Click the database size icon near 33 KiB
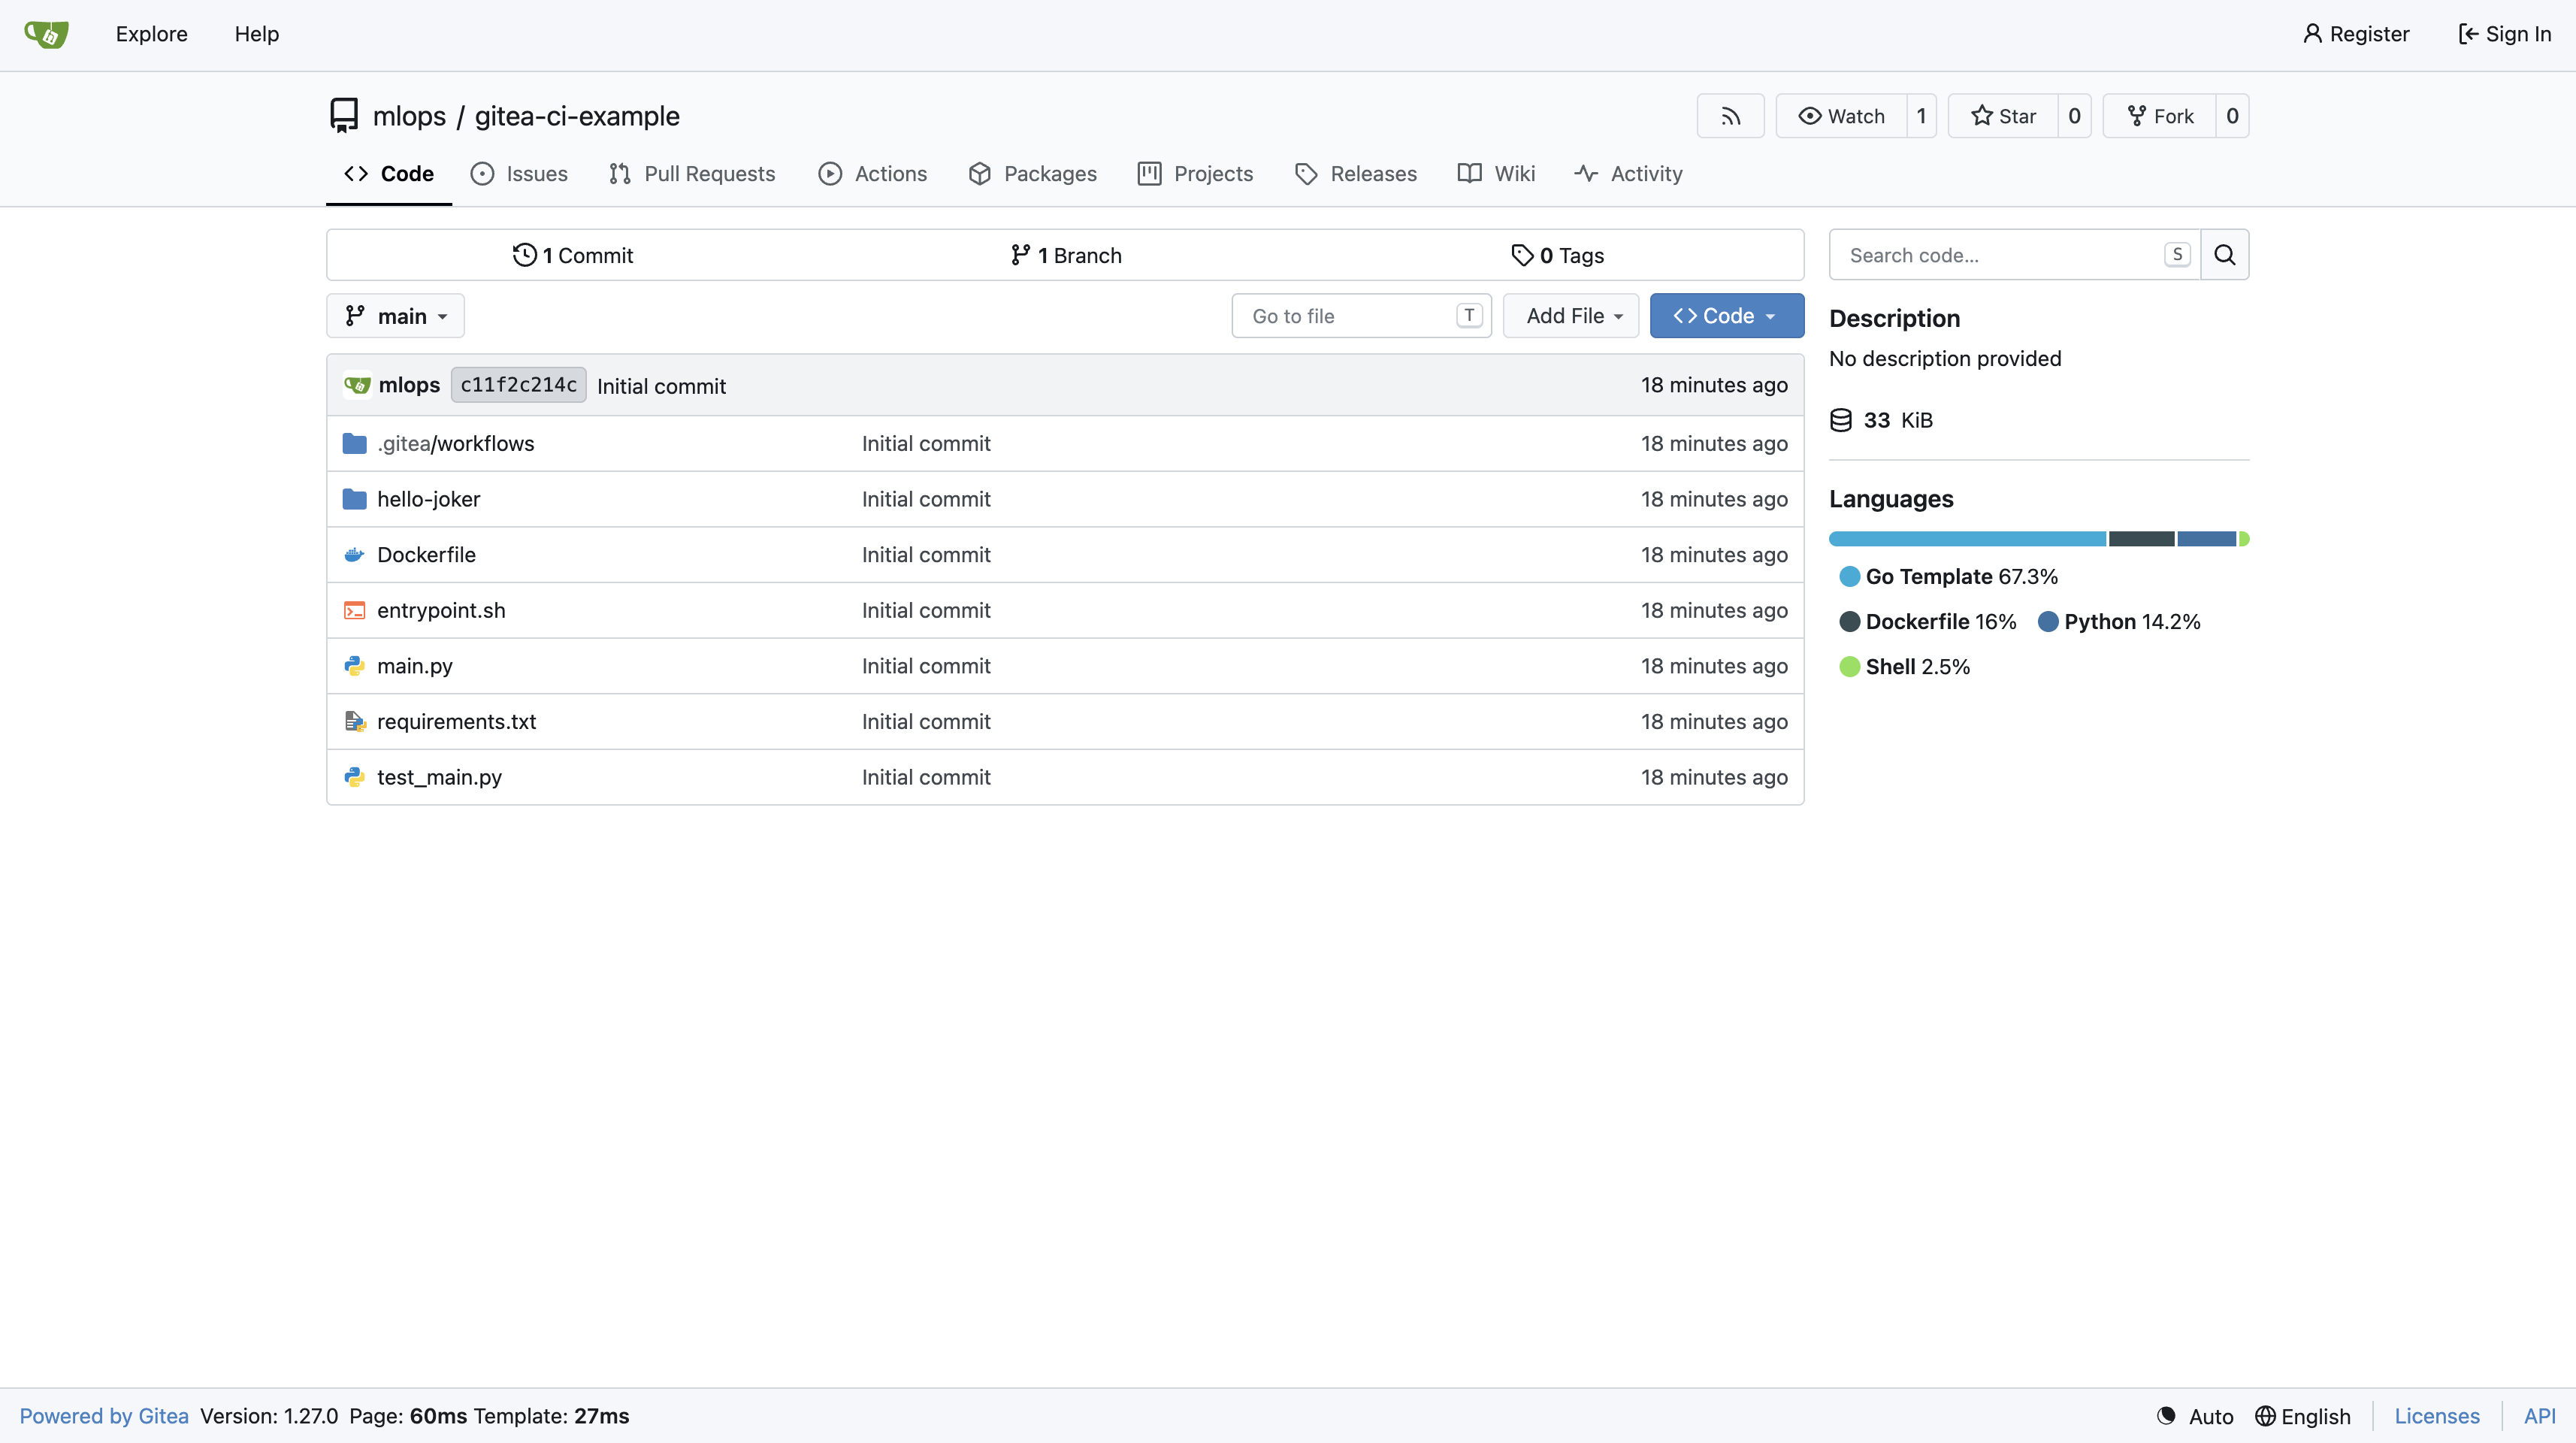 click(1841, 420)
